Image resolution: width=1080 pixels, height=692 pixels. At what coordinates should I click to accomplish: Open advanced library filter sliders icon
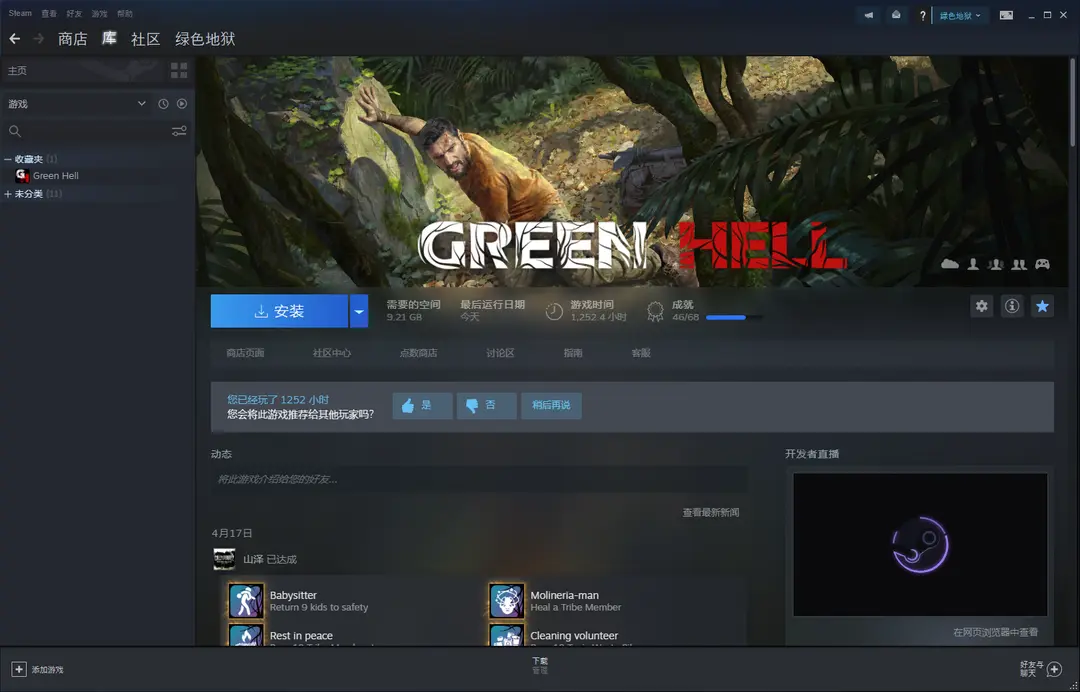pos(179,131)
